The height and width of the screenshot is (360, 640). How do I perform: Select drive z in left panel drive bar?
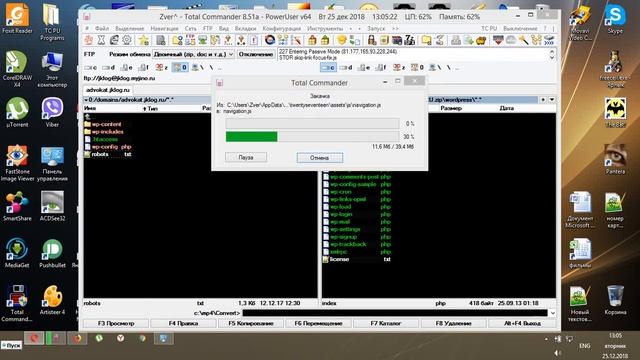[162, 67]
